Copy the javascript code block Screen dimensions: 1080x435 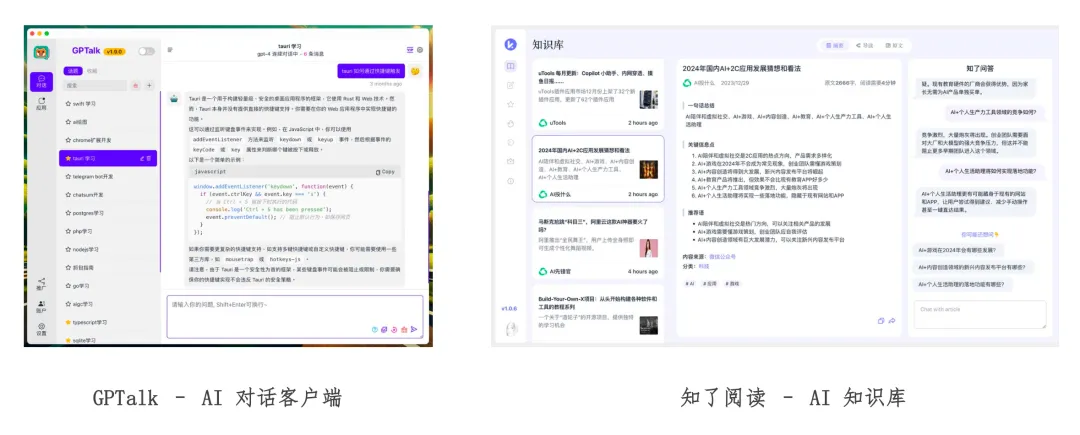[x=385, y=171]
